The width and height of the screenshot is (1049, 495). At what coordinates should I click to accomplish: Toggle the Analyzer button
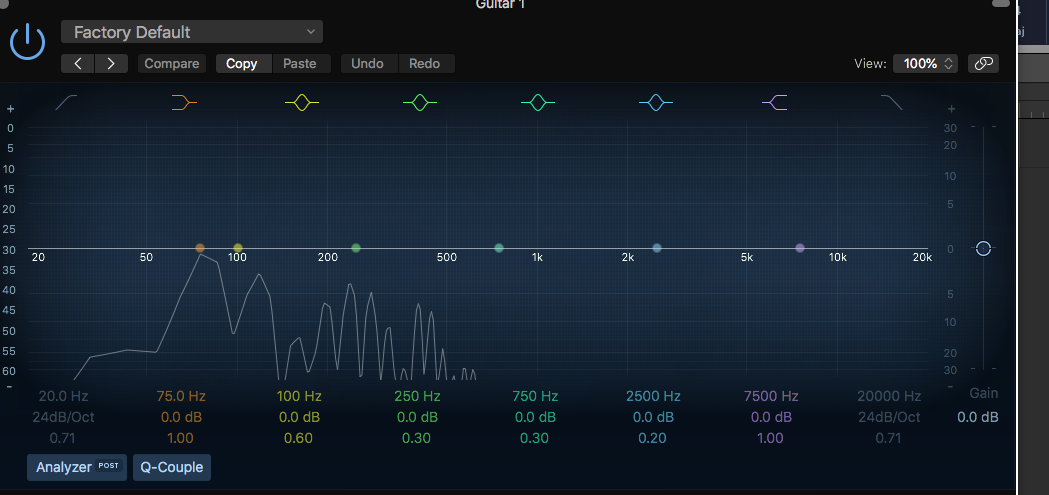76,467
